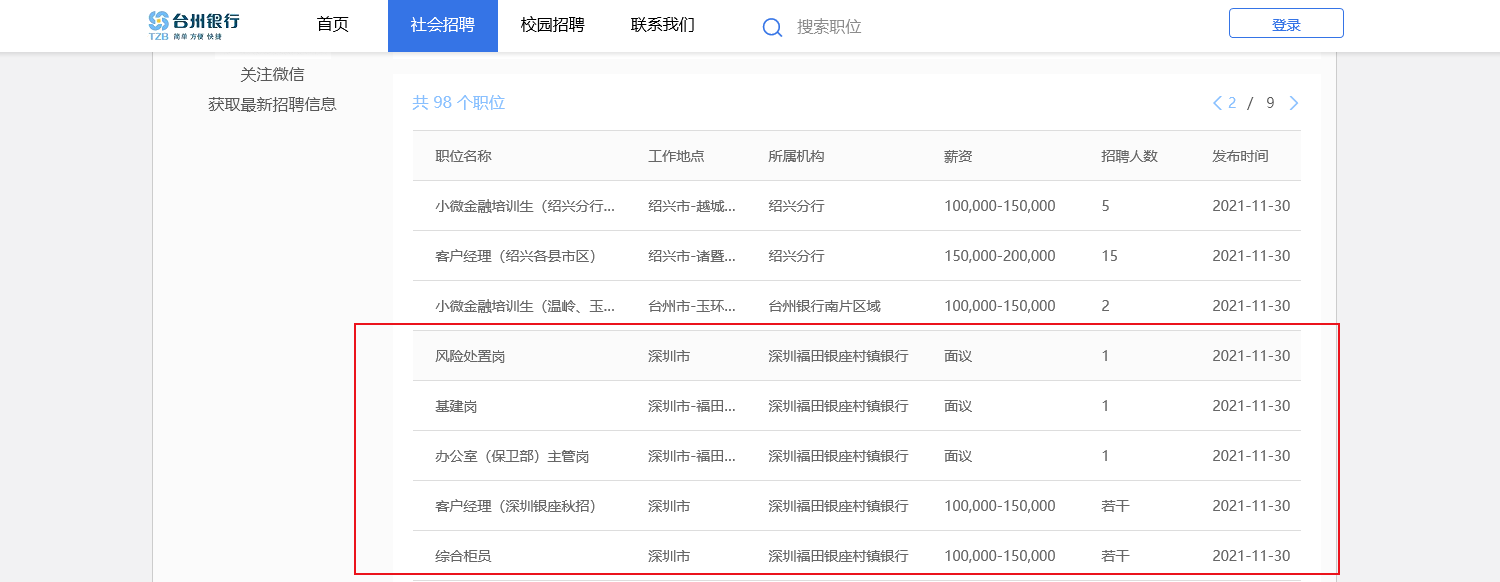Open job 小微金融培训生（绍兴分行…
Image resolution: width=1500 pixels, height=582 pixels.
pyautogui.click(x=525, y=206)
